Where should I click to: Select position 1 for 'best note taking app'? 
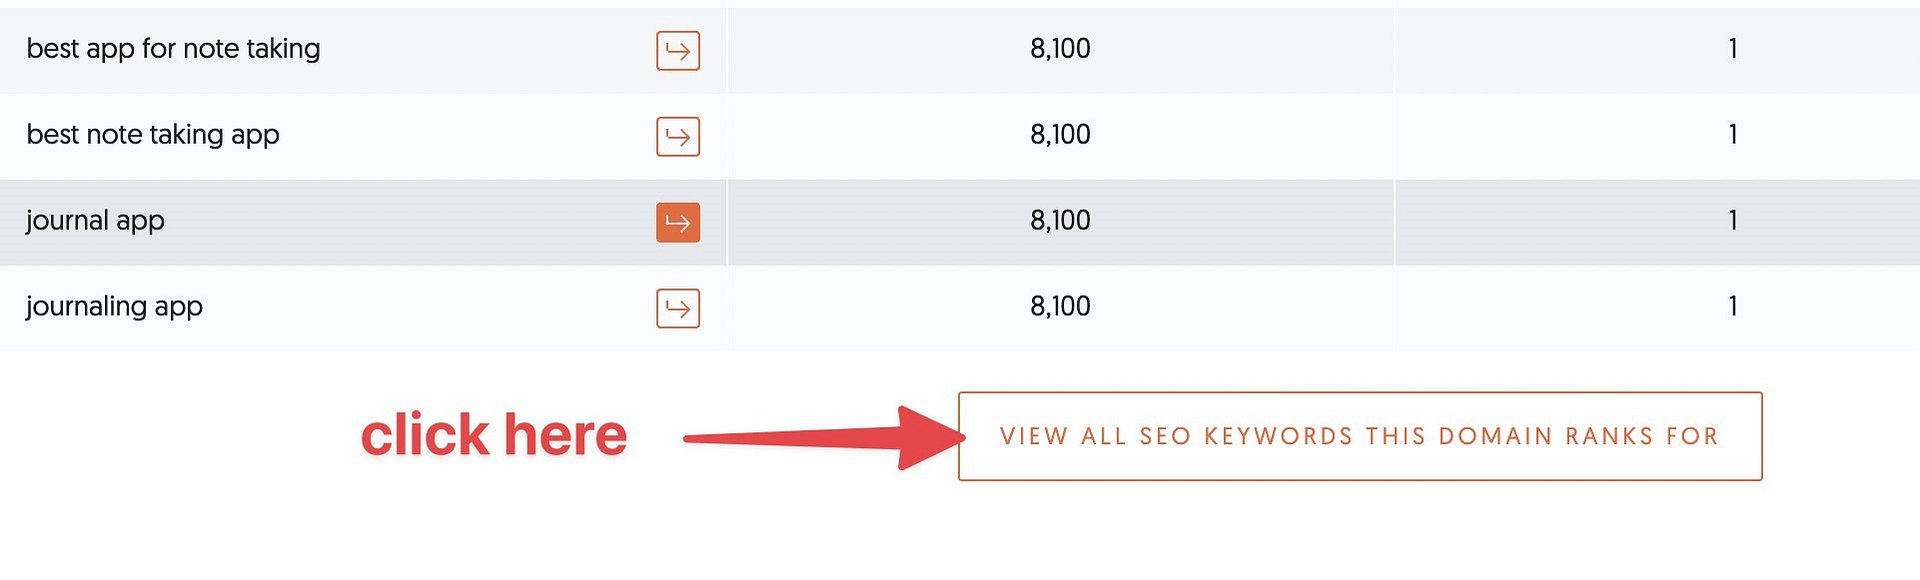[x=1732, y=135]
